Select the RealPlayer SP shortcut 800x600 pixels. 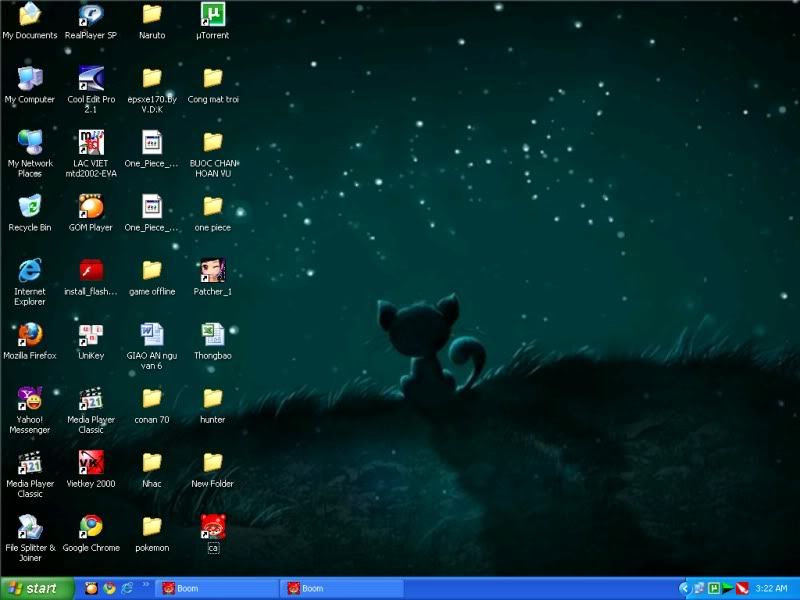pyautogui.click(x=91, y=20)
